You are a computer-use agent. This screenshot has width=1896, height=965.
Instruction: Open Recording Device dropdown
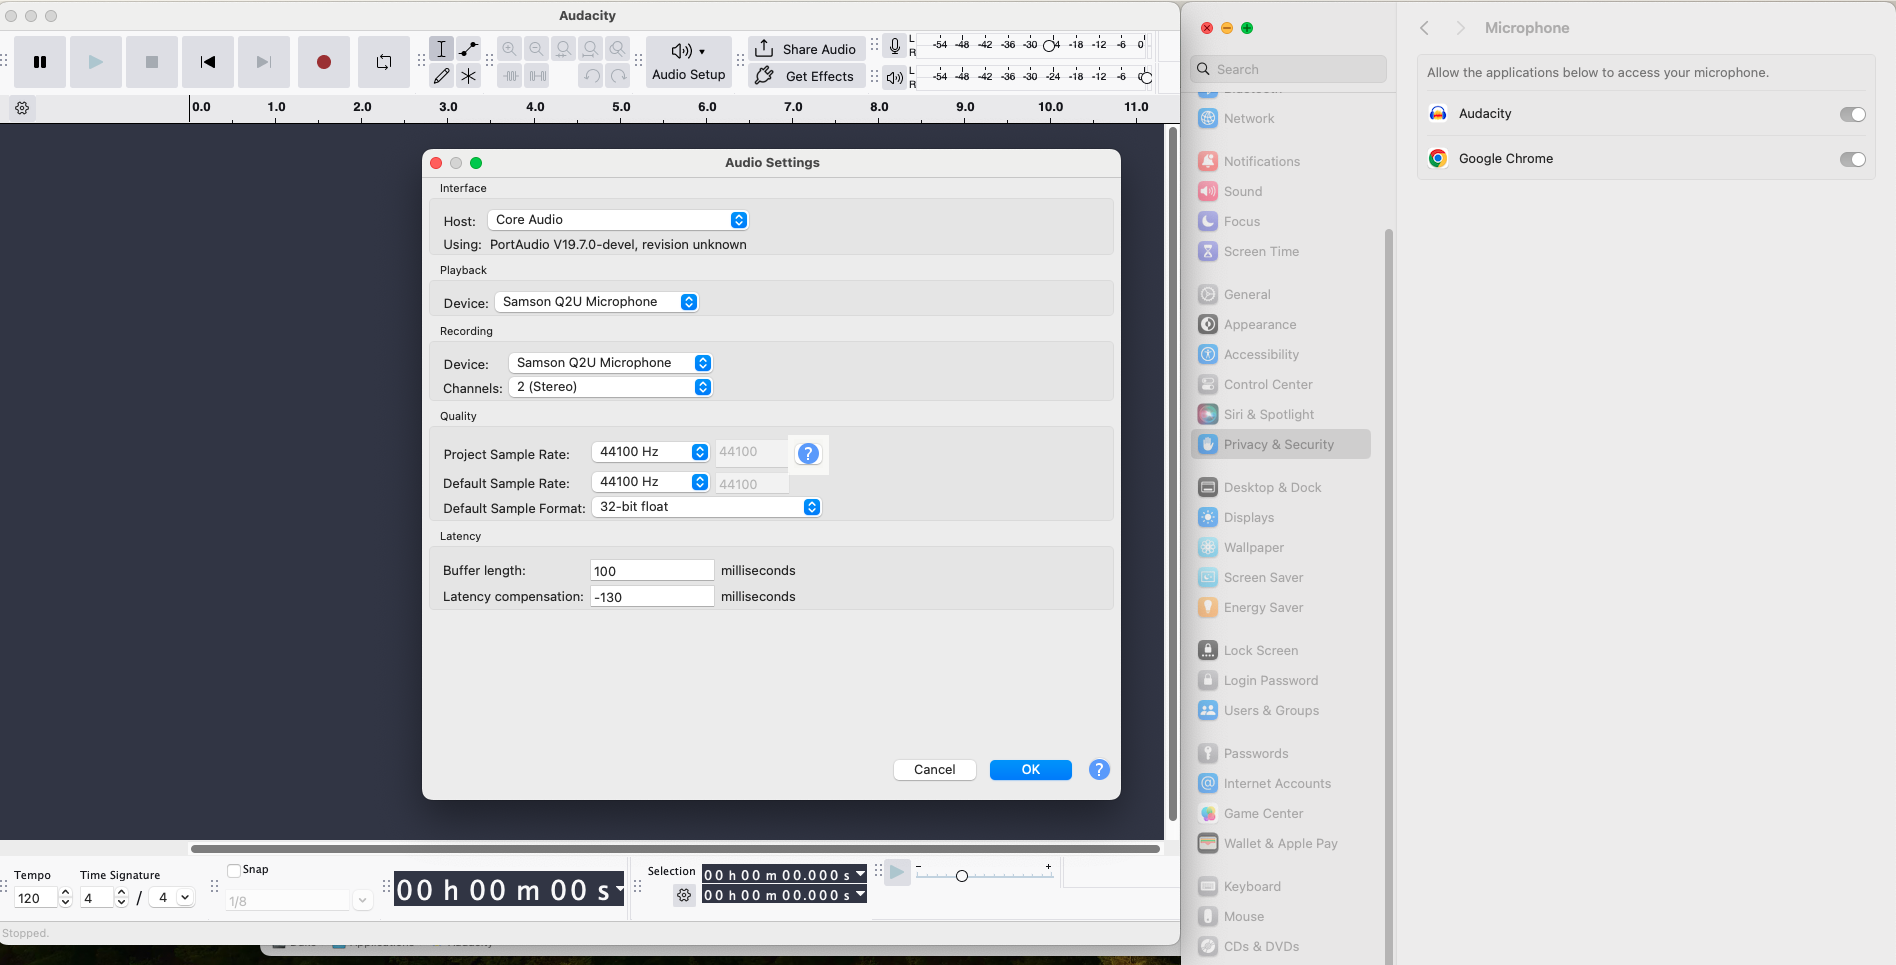(x=610, y=363)
